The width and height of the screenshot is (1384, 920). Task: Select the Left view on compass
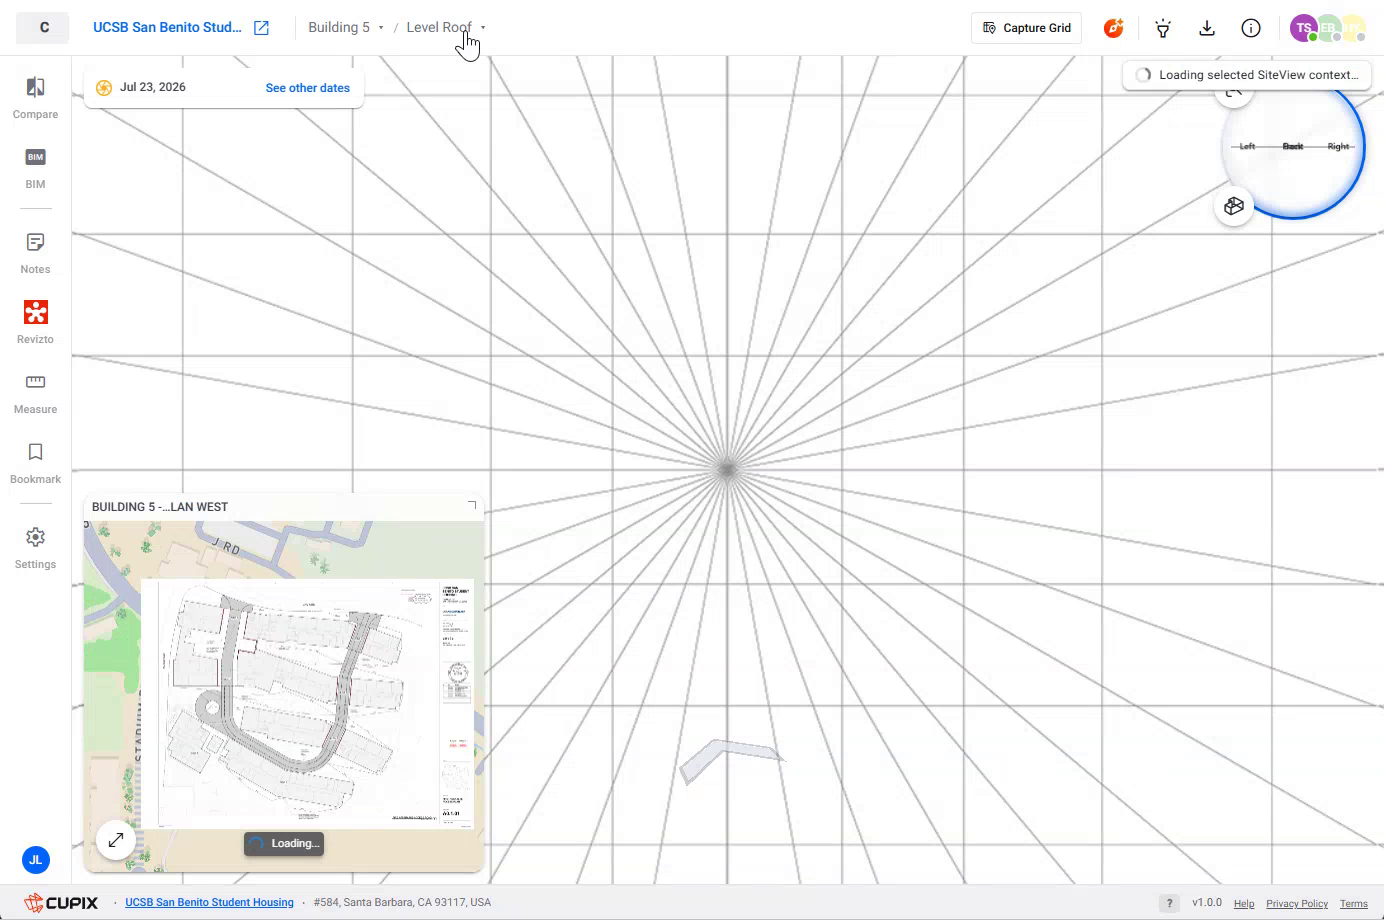point(1247,146)
